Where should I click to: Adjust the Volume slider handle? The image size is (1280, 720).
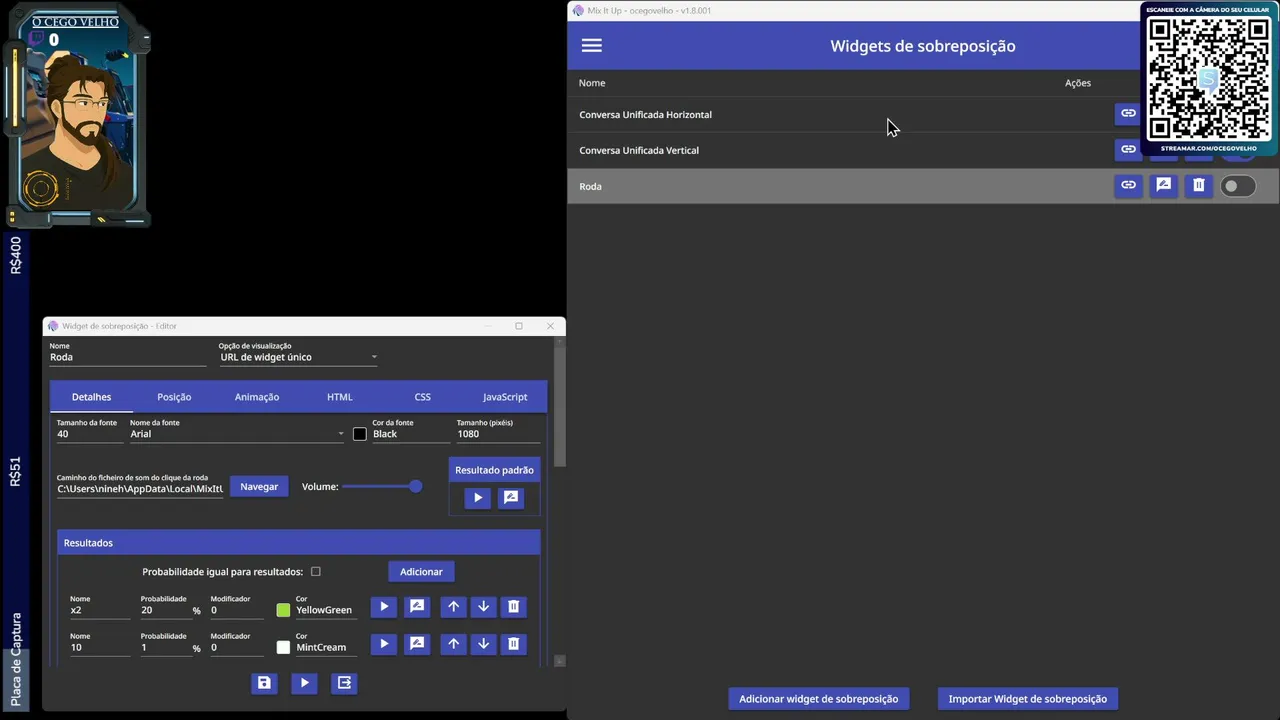pyautogui.click(x=415, y=486)
